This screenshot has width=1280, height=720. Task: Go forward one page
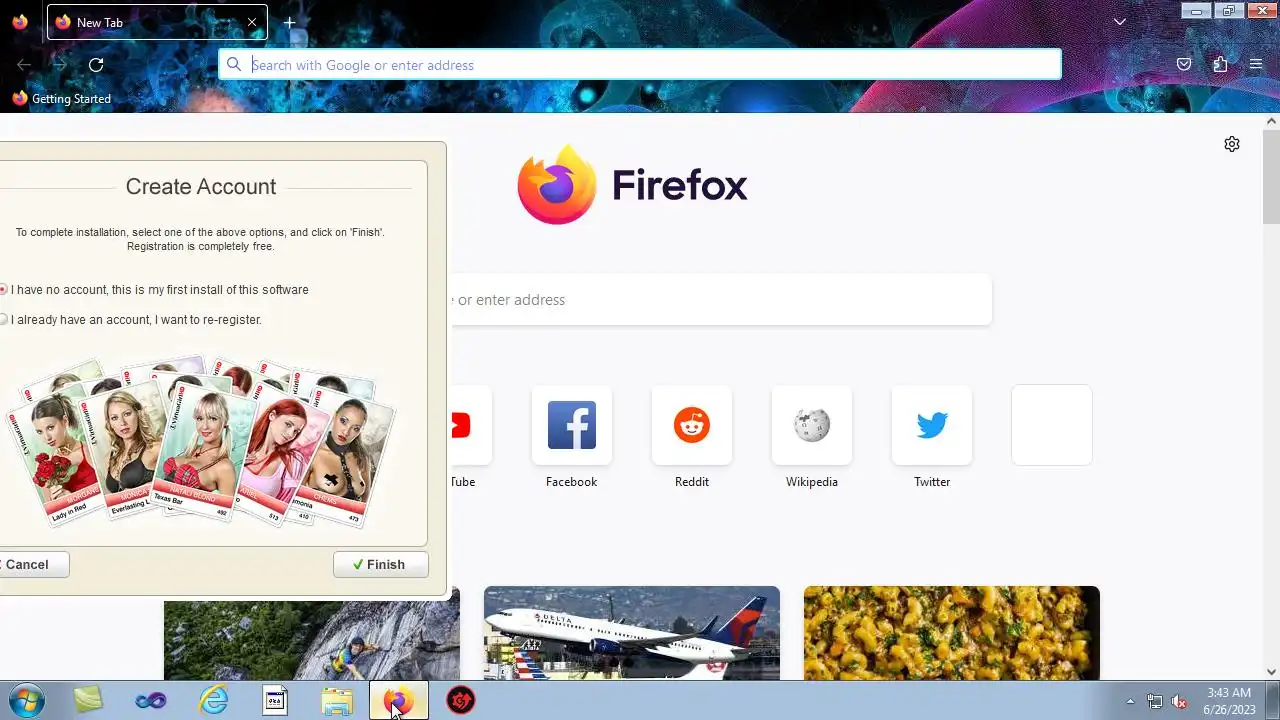[60, 65]
